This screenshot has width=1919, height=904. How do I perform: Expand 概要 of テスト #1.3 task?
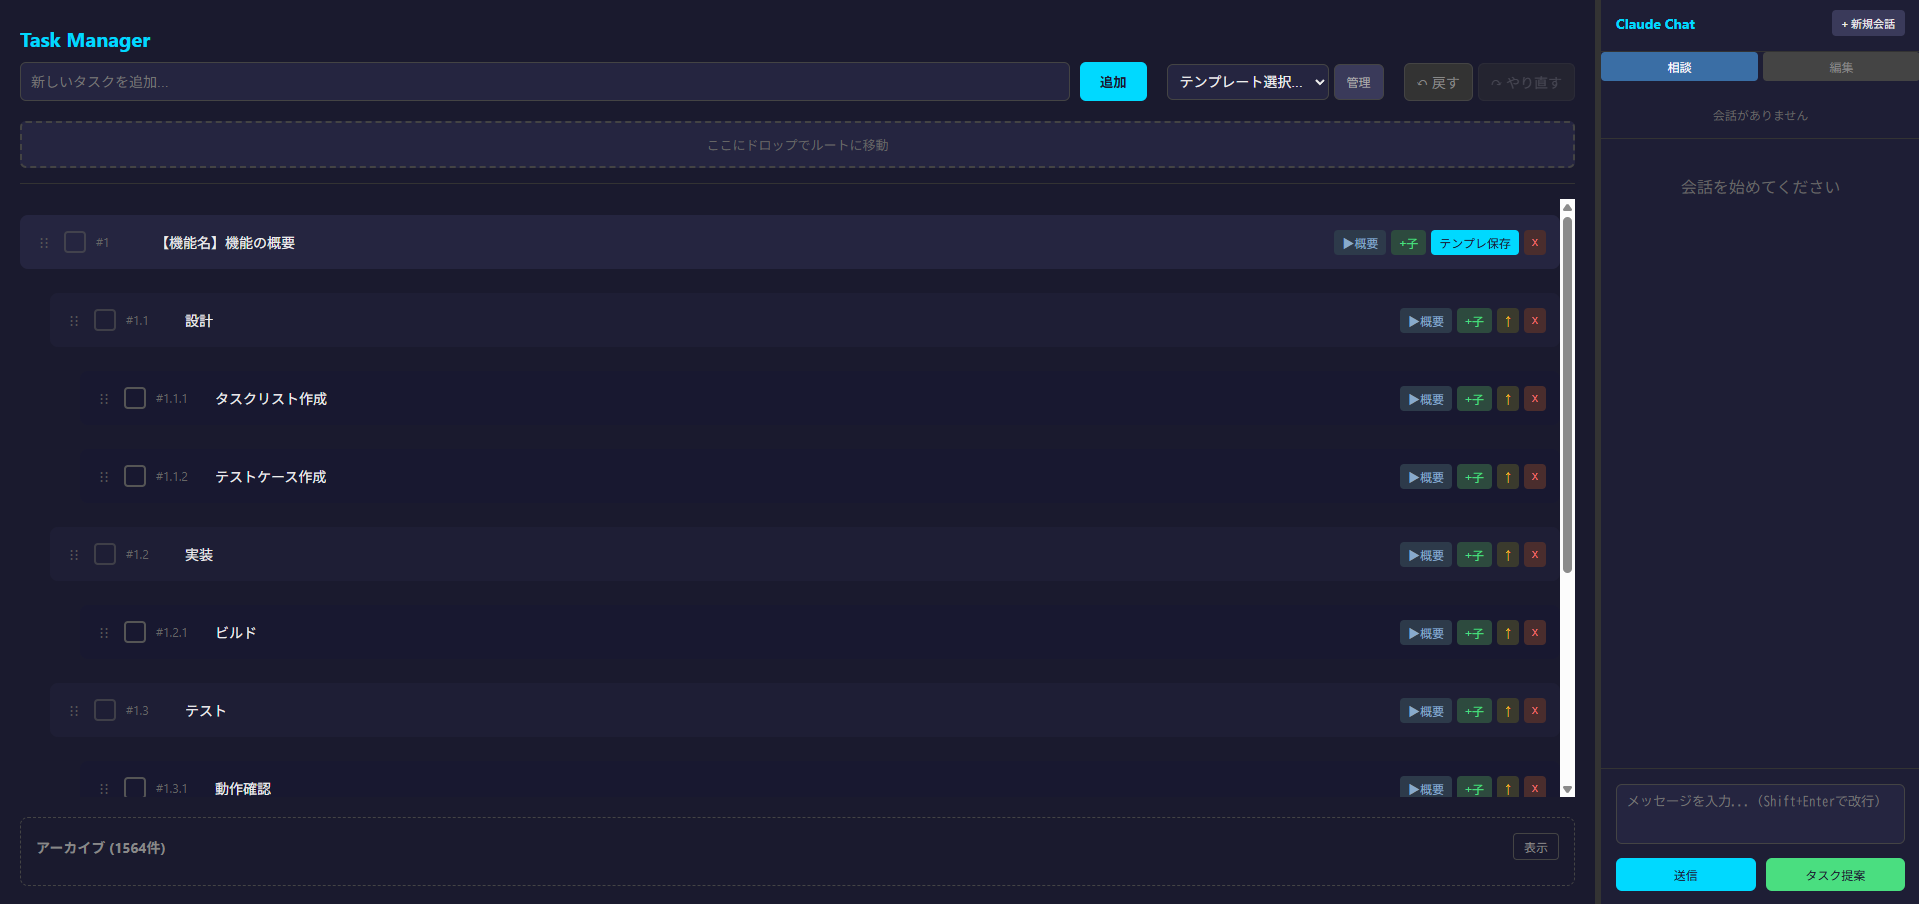[1426, 711]
